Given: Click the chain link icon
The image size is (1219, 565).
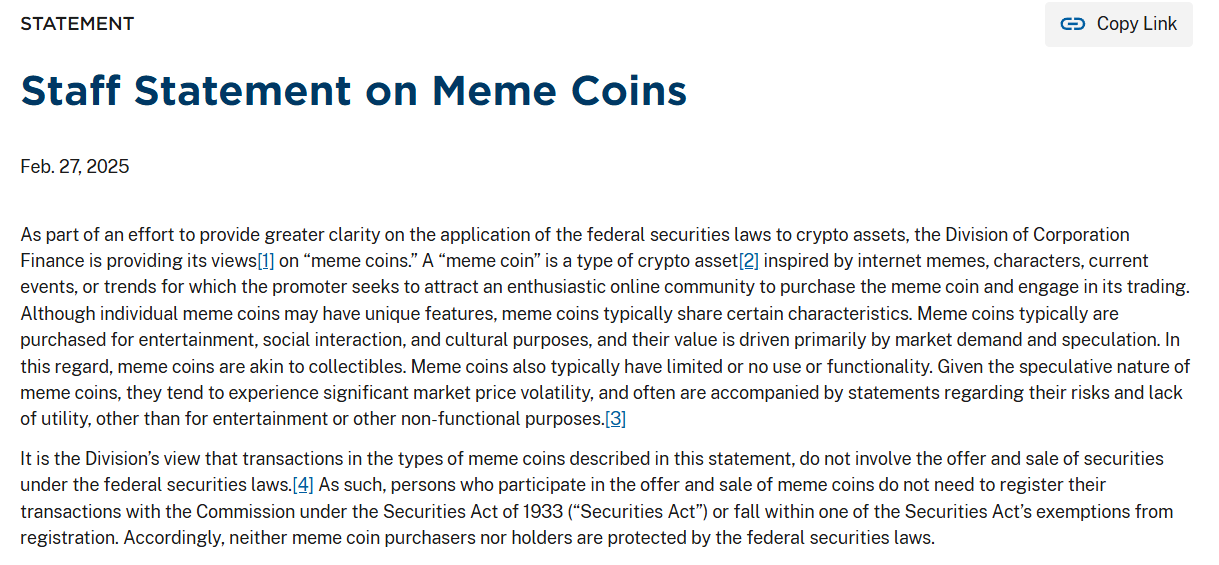Looking at the screenshot, I should (1073, 24).
